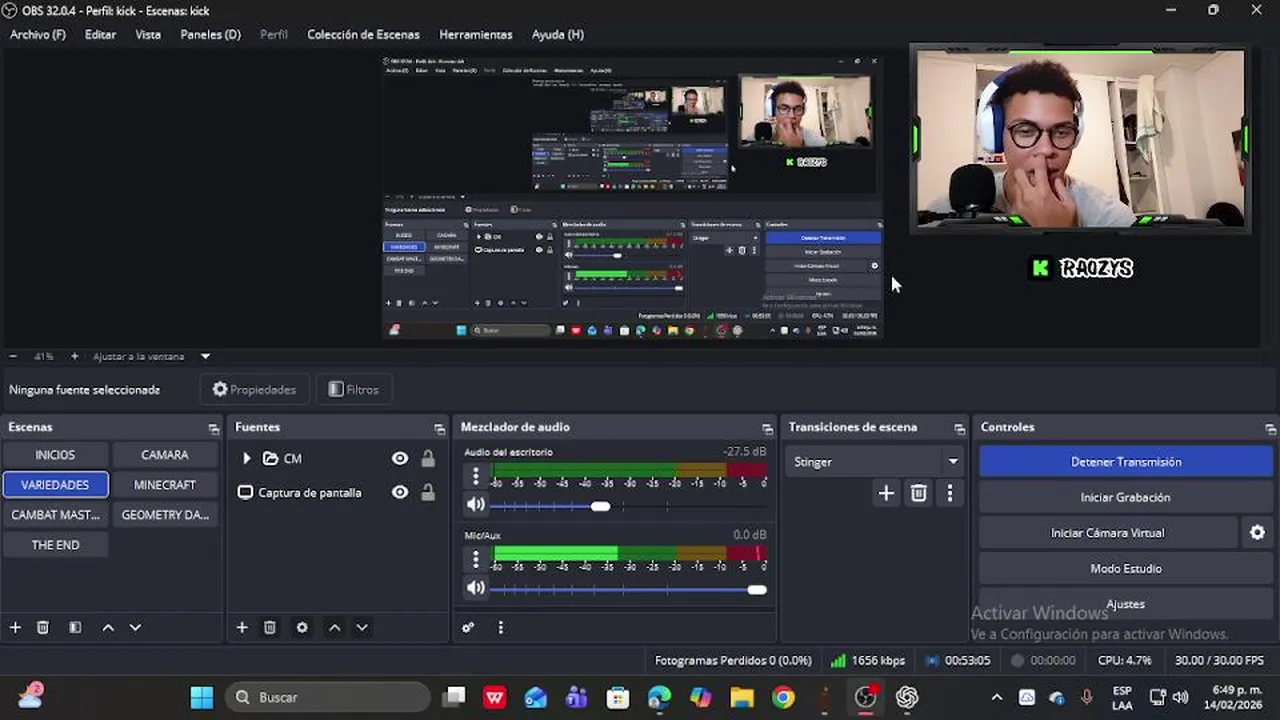The image size is (1280, 720).
Task: Move source up arrow in Fuentes
Action: point(335,627)
